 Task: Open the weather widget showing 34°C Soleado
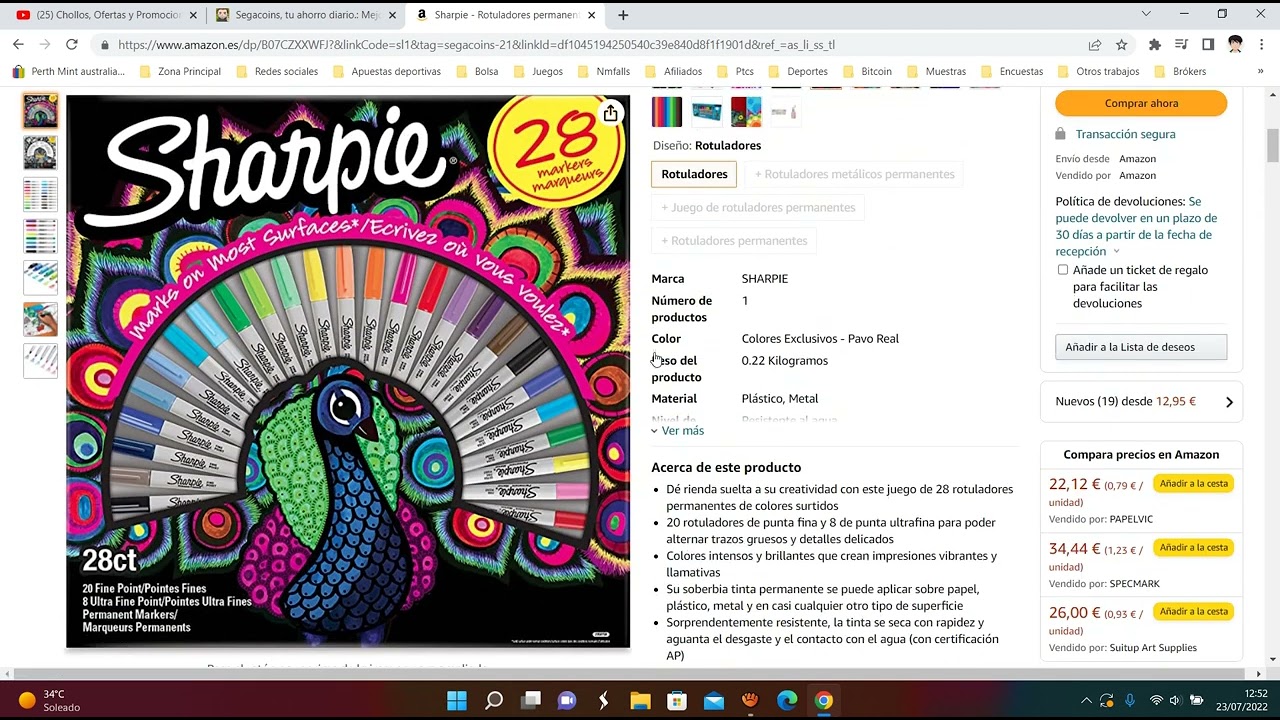tap(50, 700)
